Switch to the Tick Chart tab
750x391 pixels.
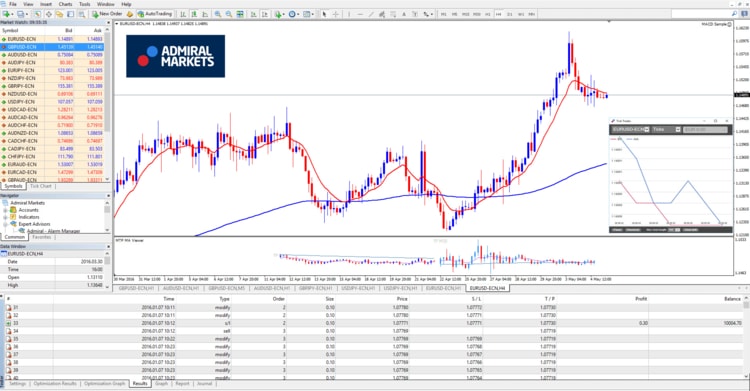41,186
